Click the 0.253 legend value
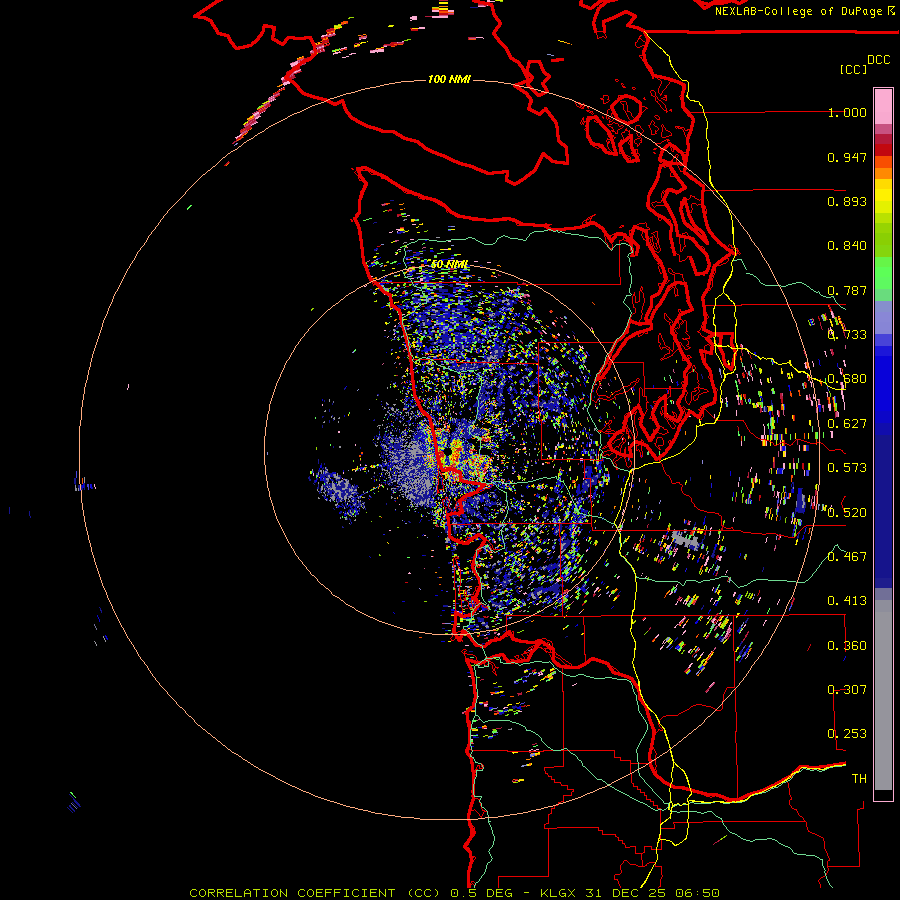This screenshot has height=900, width=900. 847,734
